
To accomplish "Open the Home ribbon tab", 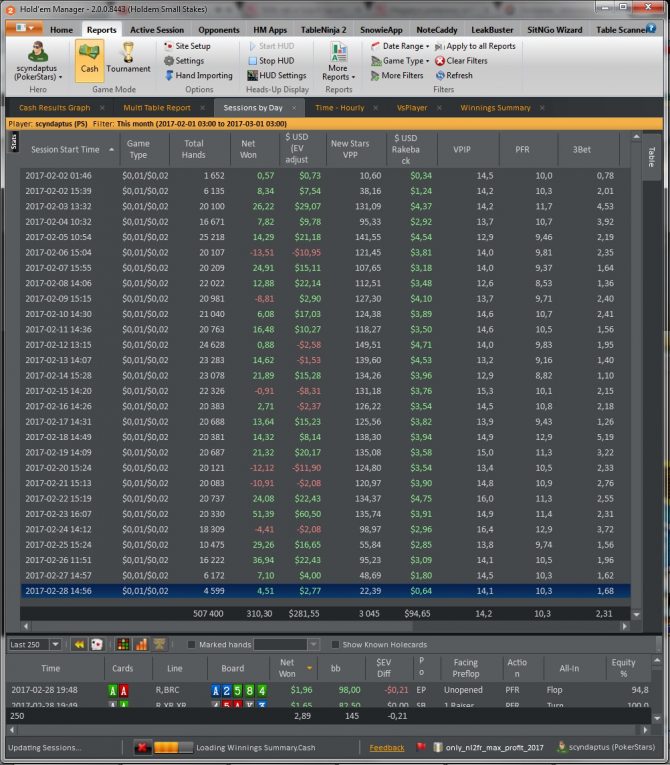I will [x=61, y=30].
